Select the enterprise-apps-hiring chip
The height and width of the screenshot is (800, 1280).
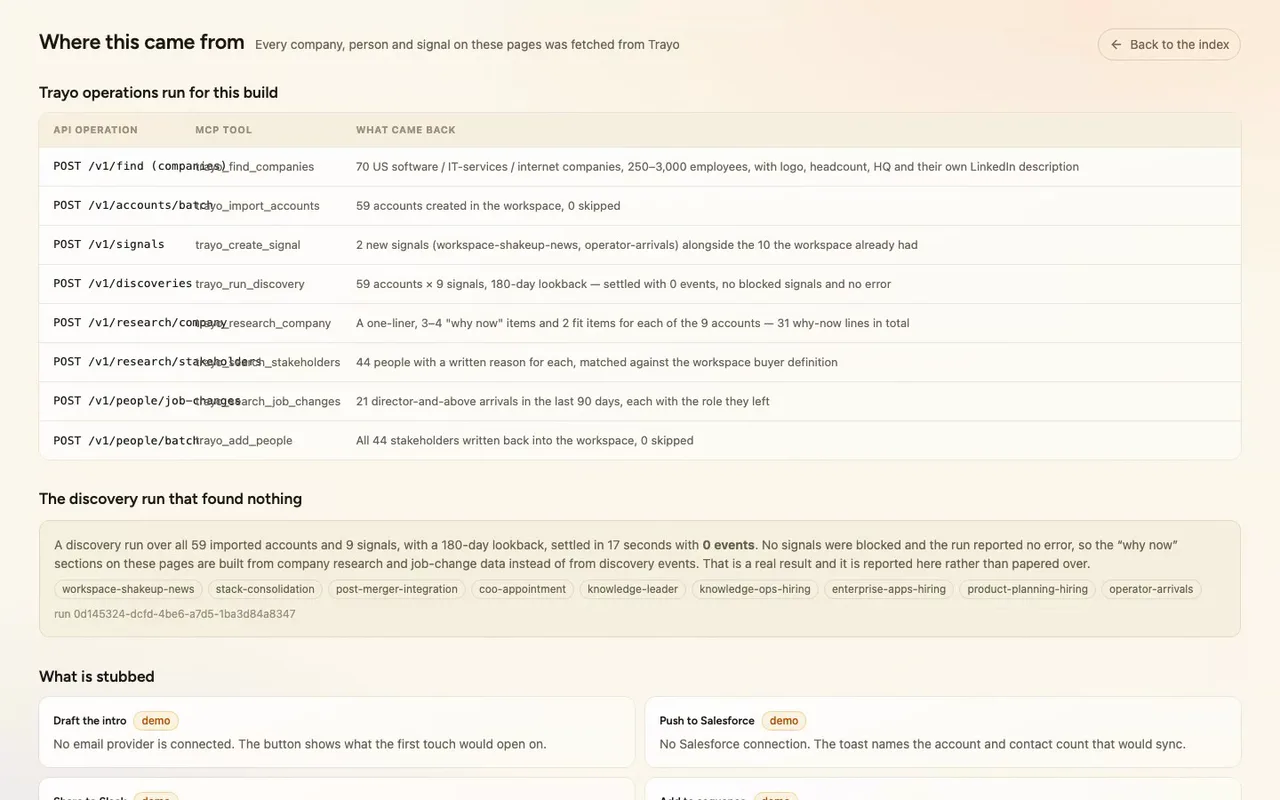pos(889,589)
